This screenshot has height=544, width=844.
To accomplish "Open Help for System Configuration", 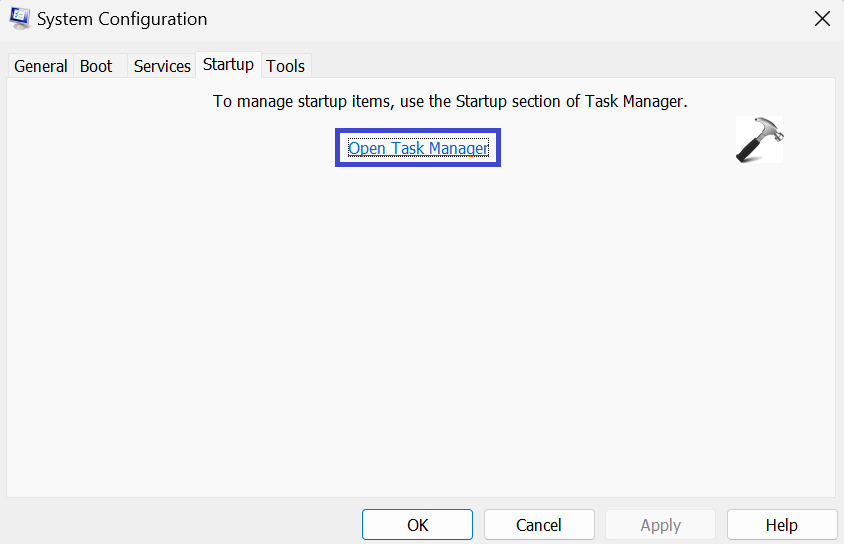I will 781,525.
